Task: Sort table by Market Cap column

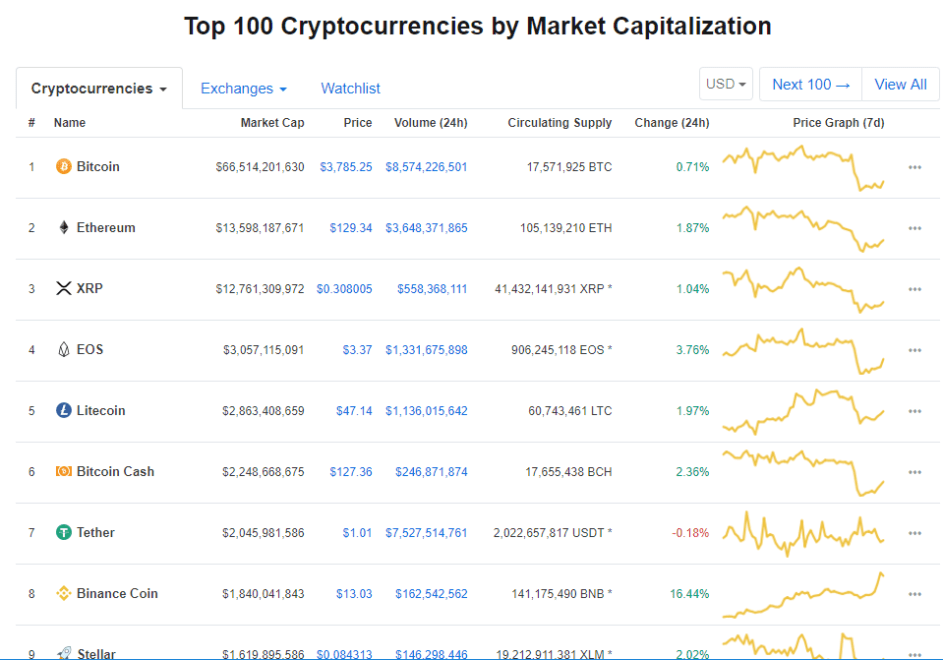Action: [272, 123]
